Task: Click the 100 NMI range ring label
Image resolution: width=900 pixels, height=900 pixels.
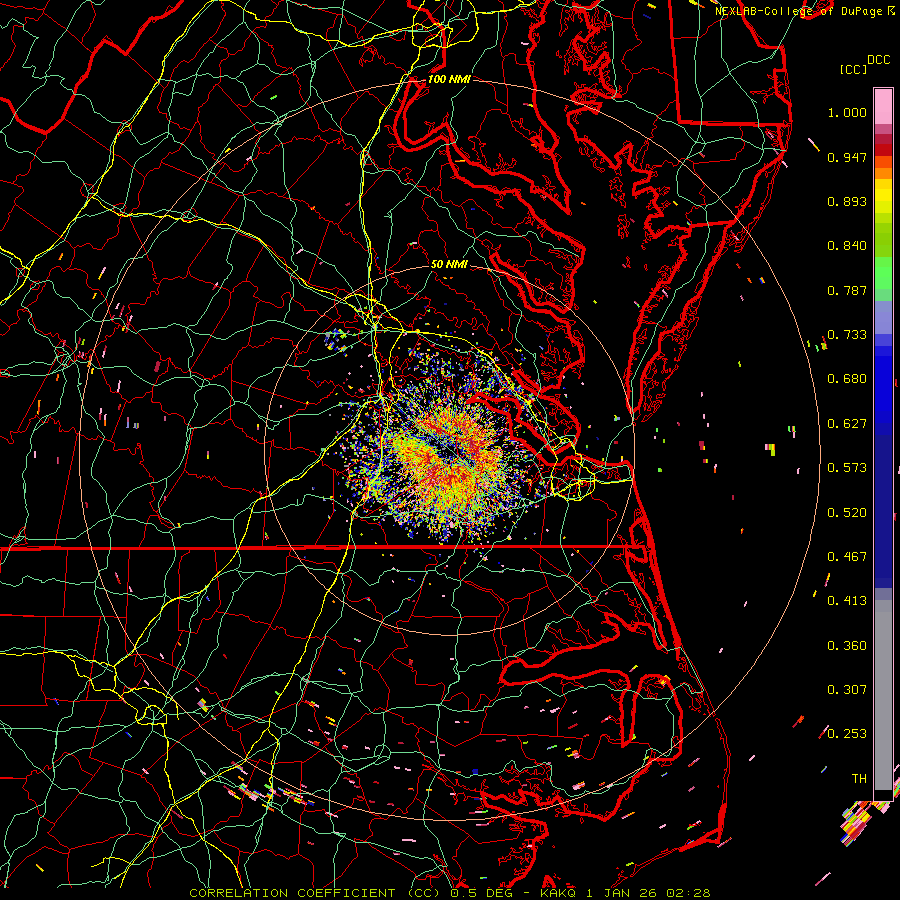Action: 449,79
